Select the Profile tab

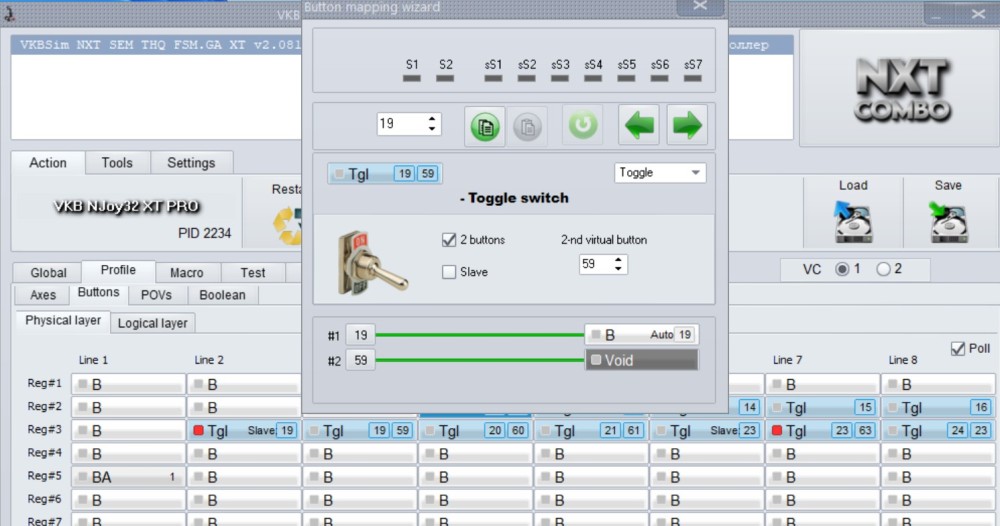(119, 270)
